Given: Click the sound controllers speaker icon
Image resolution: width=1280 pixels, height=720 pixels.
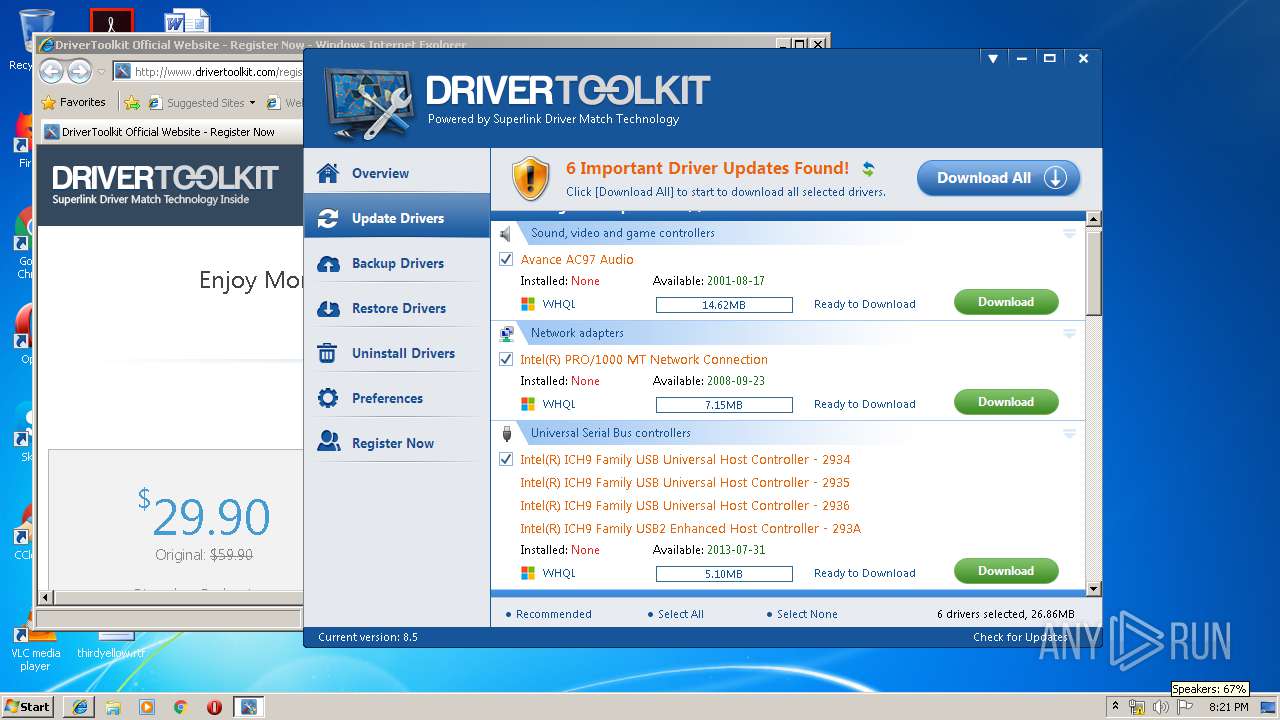Looking at the screenshot, I should [506, 233].
